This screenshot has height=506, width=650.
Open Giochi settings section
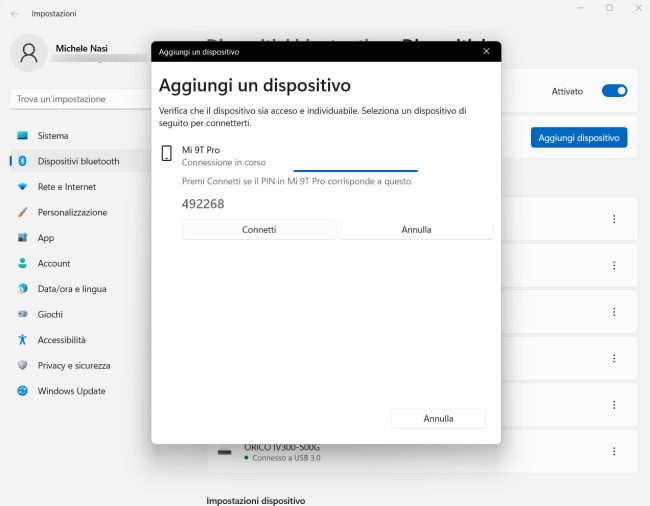(x=50, y=314)
